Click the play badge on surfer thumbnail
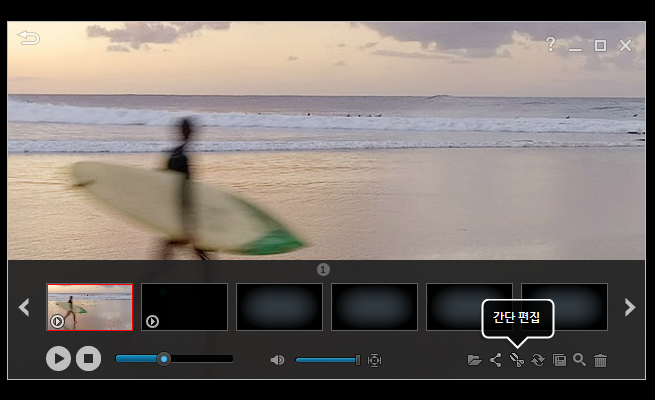655x400 pixels. (57, 322)
